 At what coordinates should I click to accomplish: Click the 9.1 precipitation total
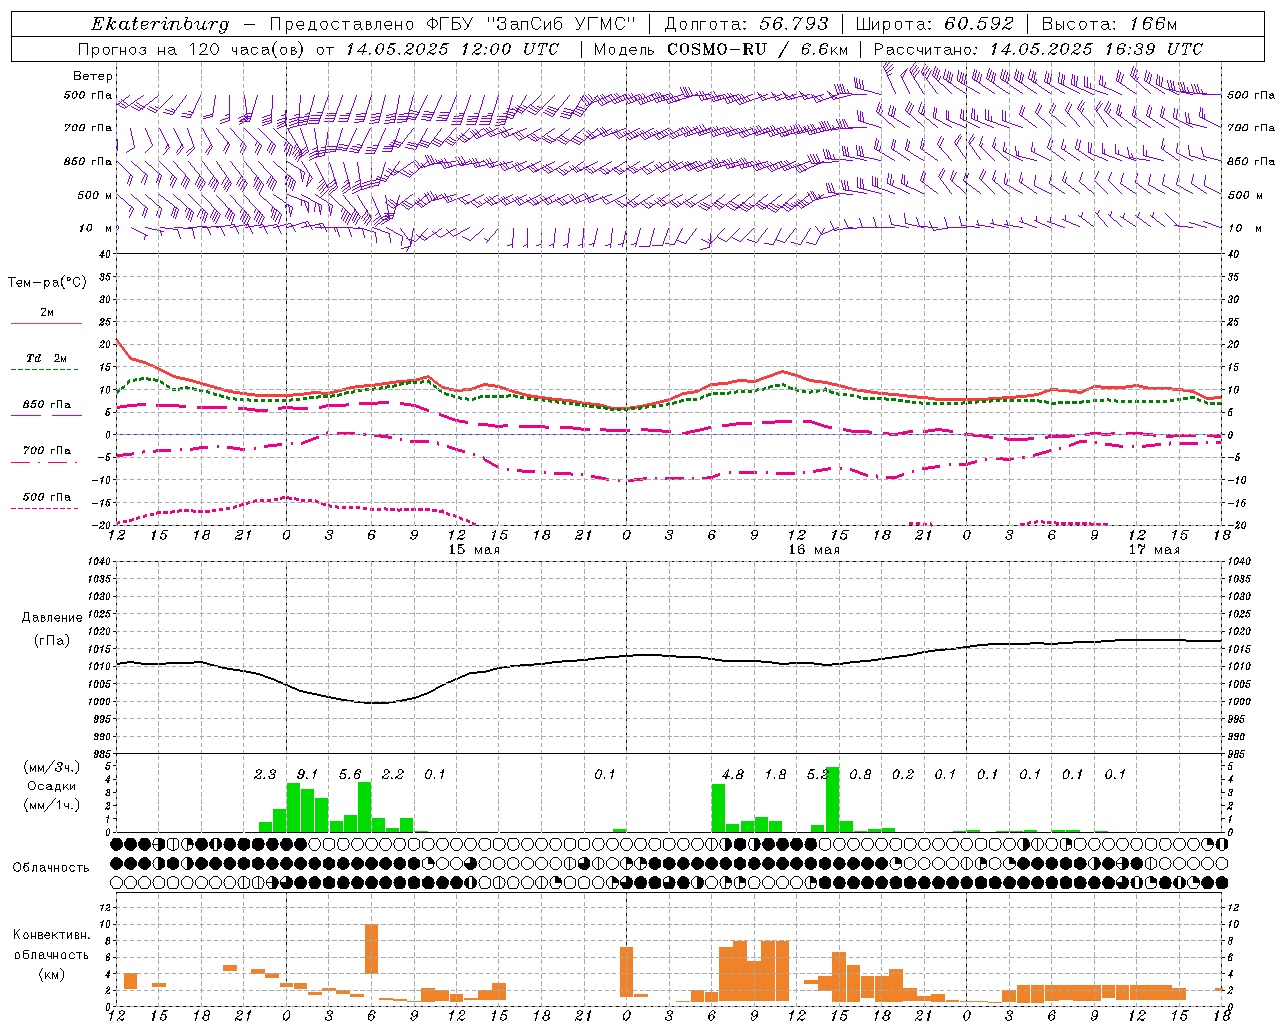tap(308, 774)
